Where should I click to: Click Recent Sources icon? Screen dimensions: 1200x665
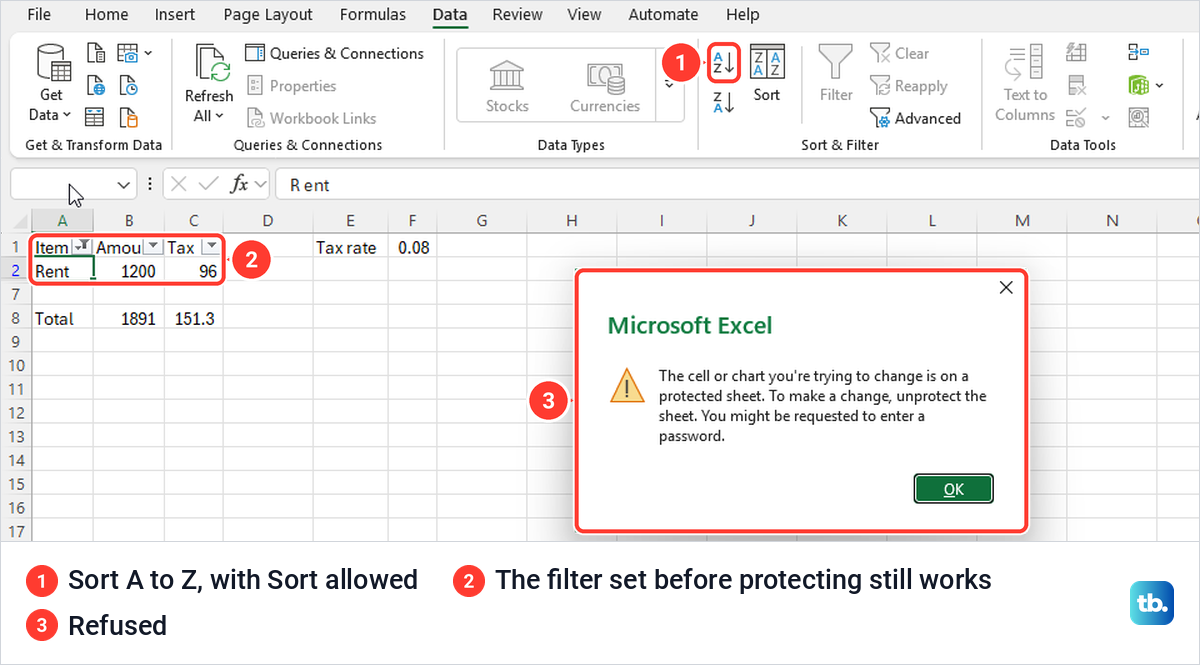[x=128, y=85]
